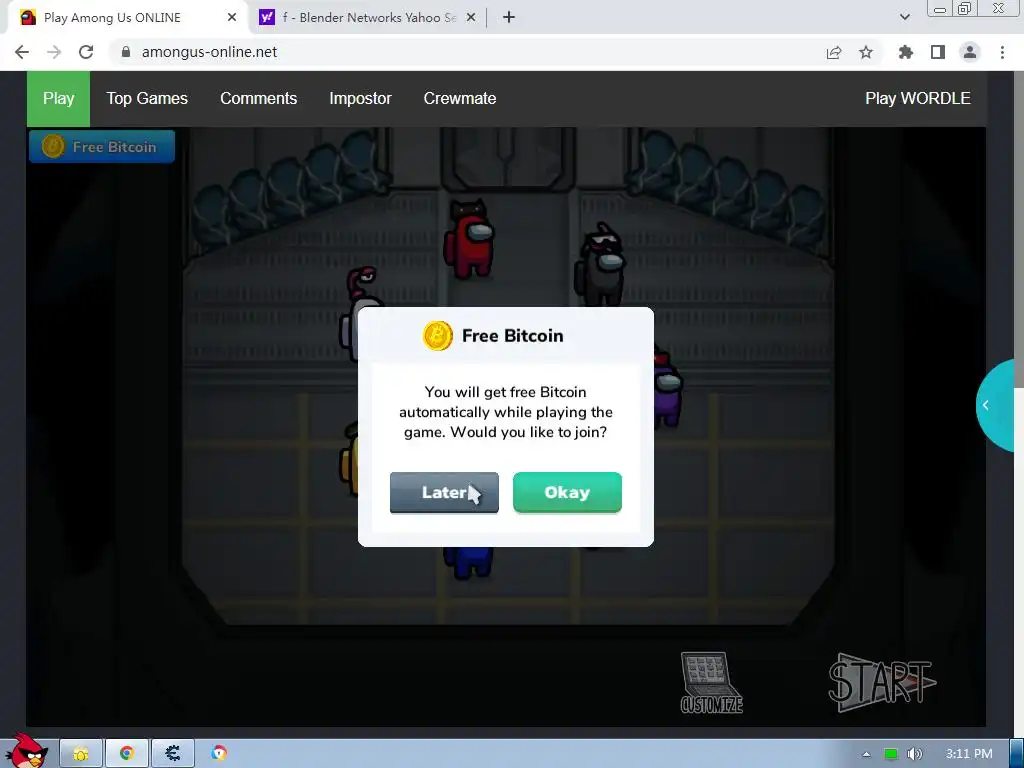
Task: Open the Top Games menu item
Action: (147, 99)
